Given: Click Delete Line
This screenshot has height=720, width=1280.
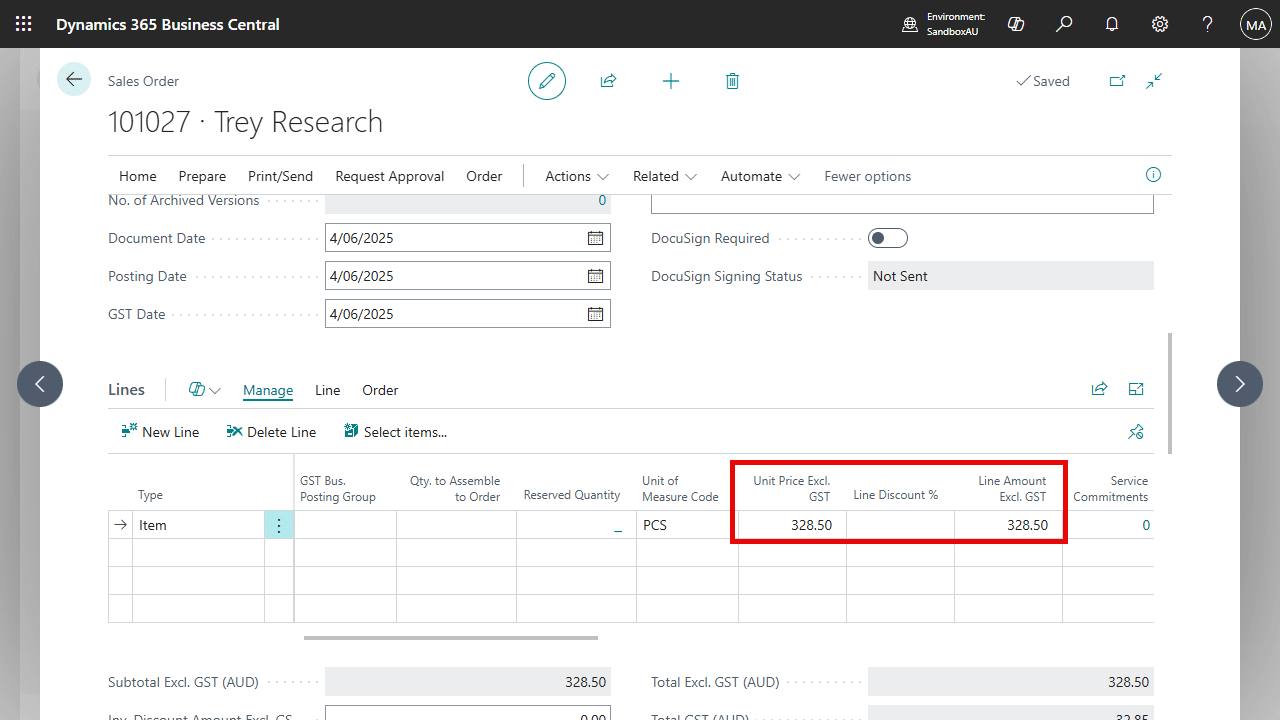Looking at the screenshot, I should (x=271, y=432).
